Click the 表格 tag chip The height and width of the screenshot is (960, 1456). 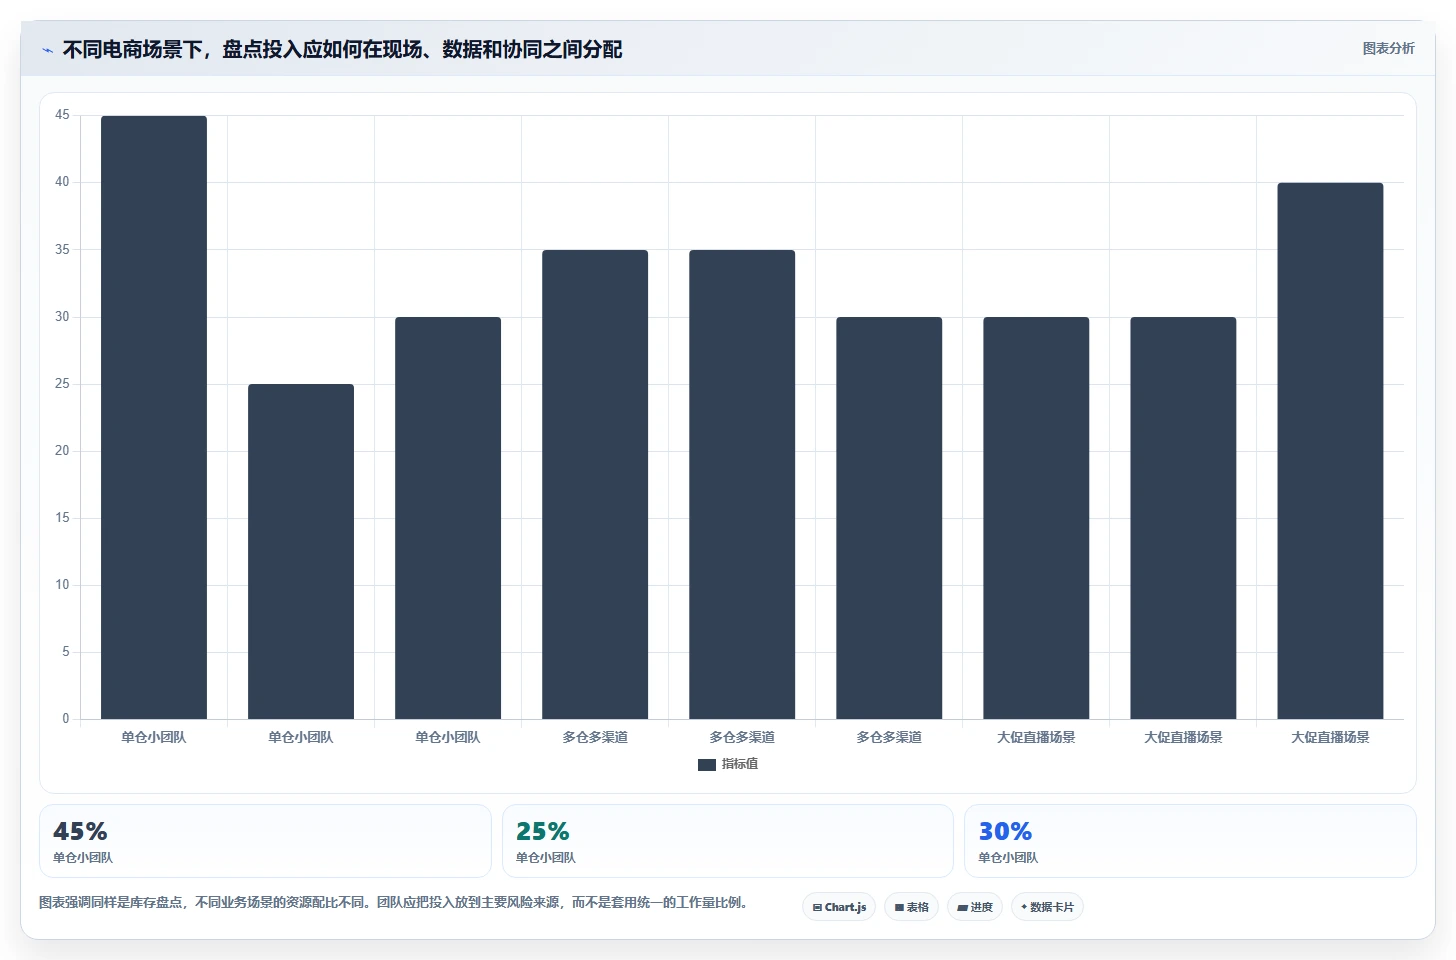pyautogui.click(x=911, y=907)
